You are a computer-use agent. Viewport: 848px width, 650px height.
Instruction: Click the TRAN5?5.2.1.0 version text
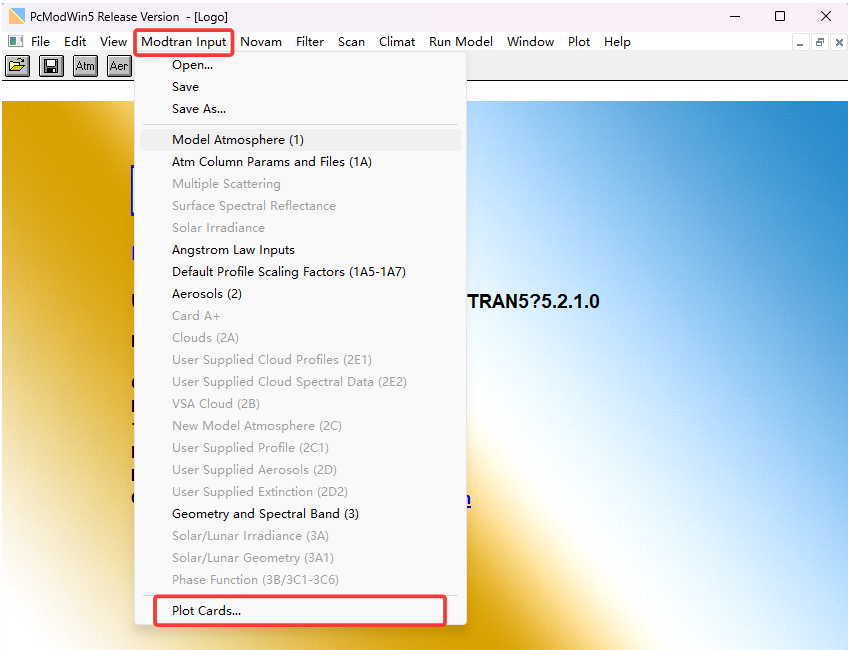(x=534, y=302)
